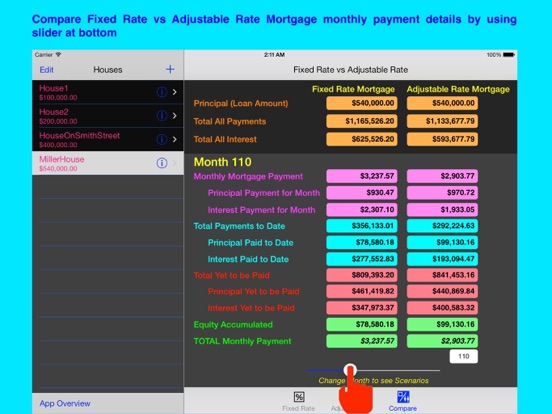This screenshot has height=414, width=552.
Task: Click Interest Payment for Month $2,307.10
Action: tap(362, 209)
